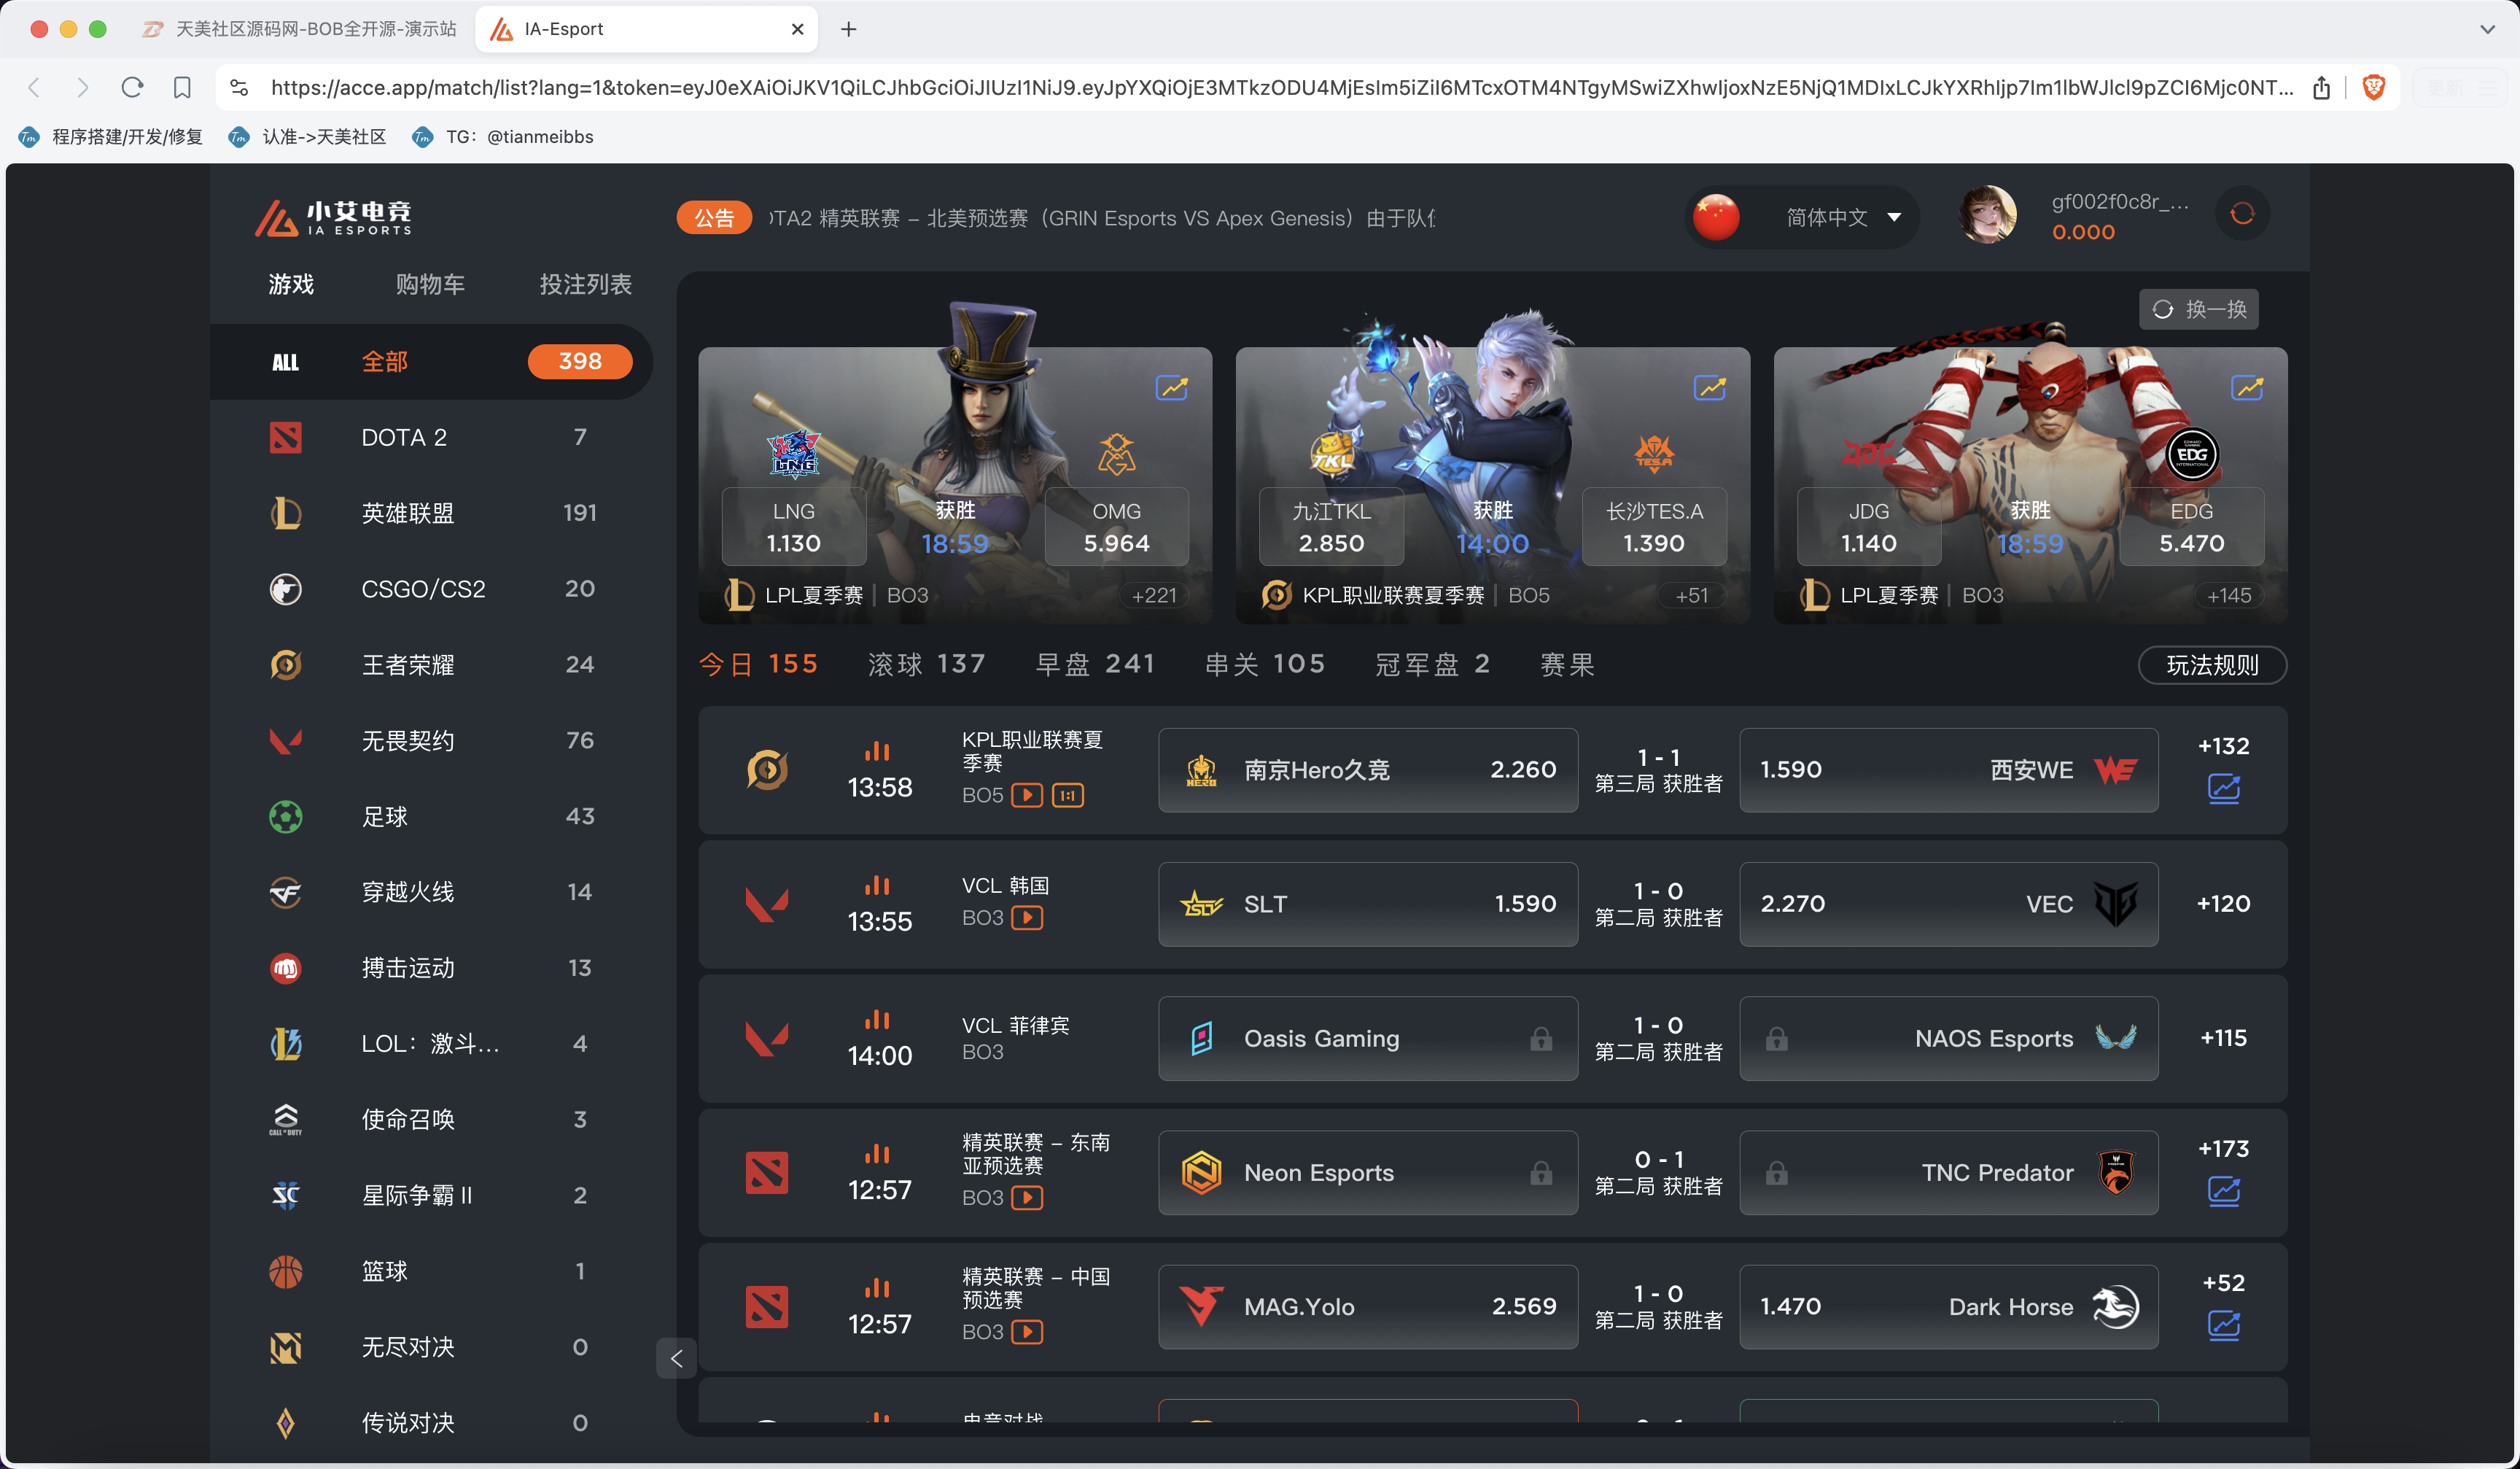Click the balance refresh icon near 0.000
2520x1469 pixels.
point(2242,213)
